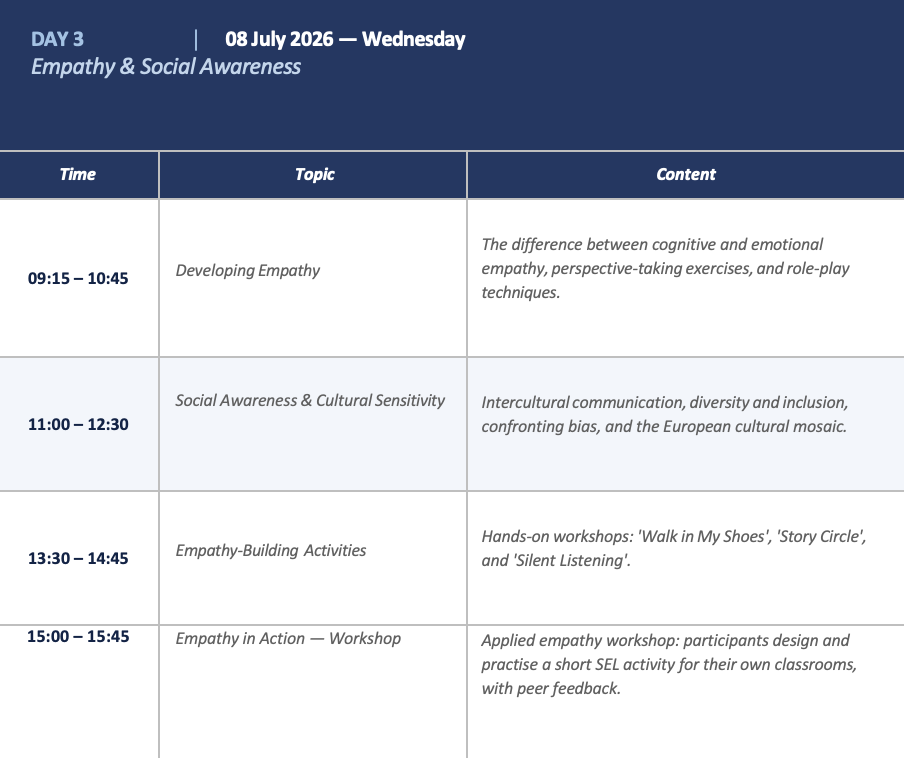Click the word 'Silent Listening' in content
The width and height of the screenshot is (904, 758).
click(570, 560)
